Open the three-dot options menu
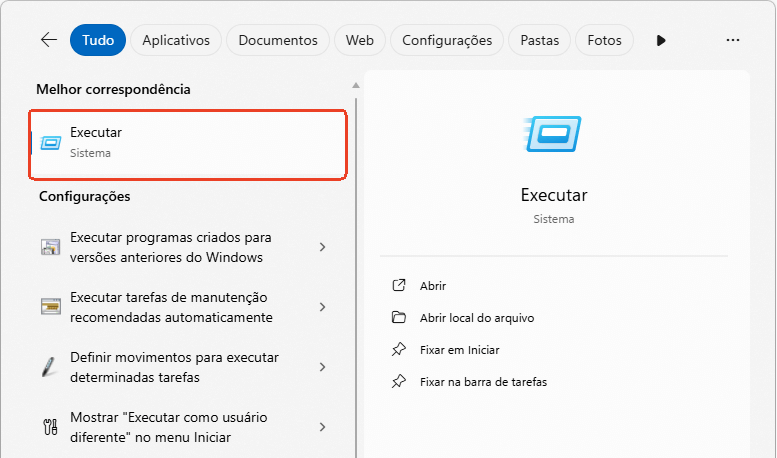 (732, 40)
